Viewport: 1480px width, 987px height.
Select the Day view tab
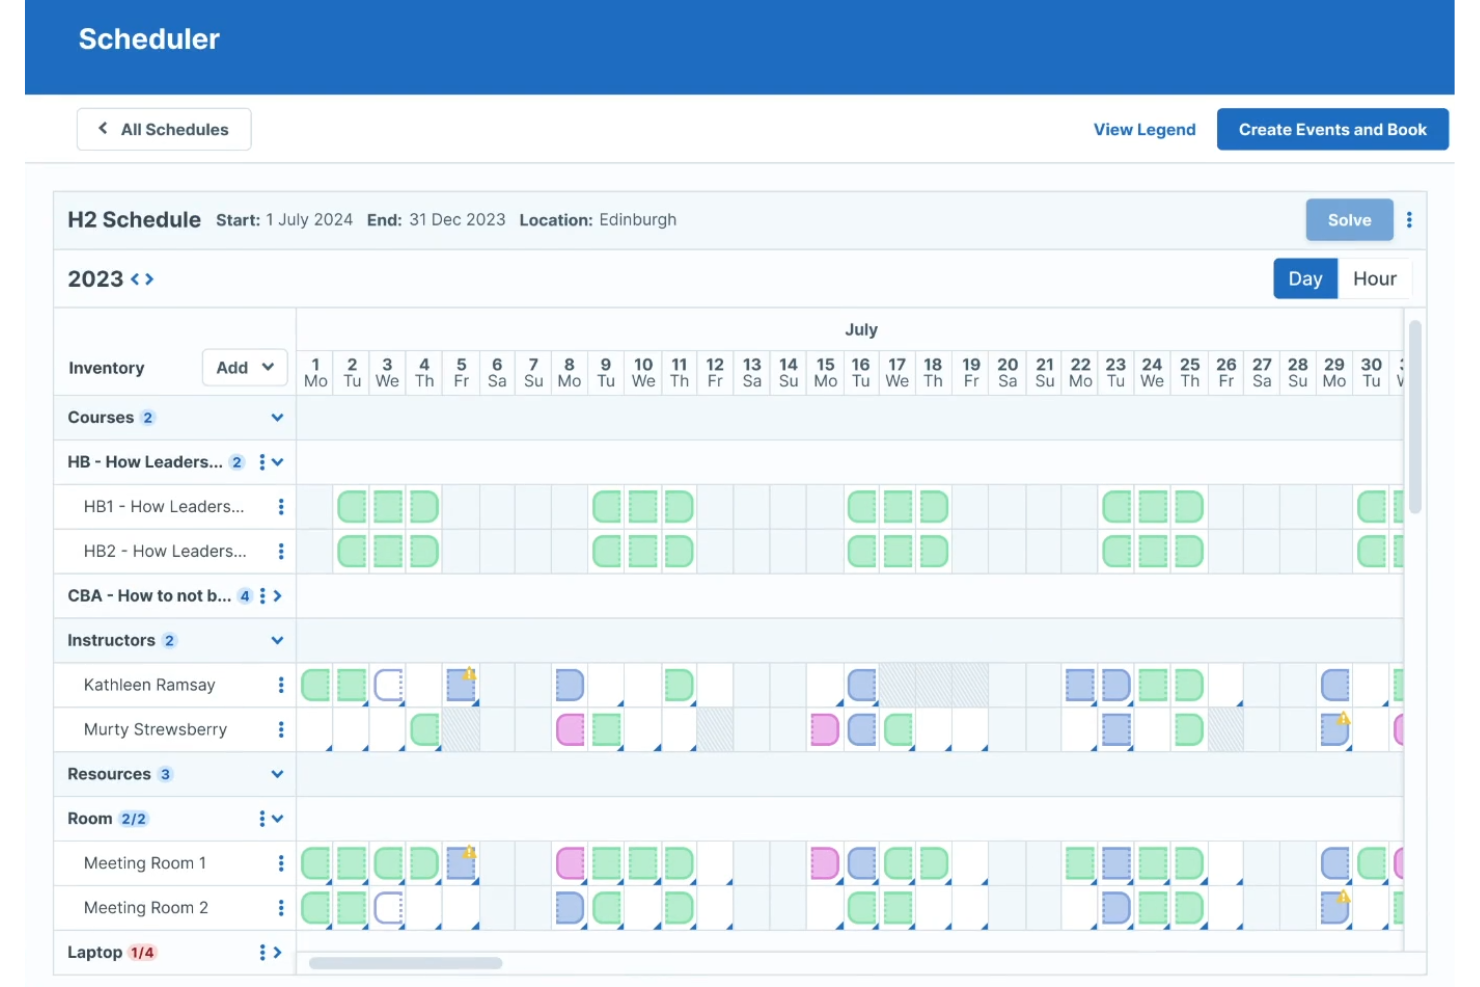1305,278
